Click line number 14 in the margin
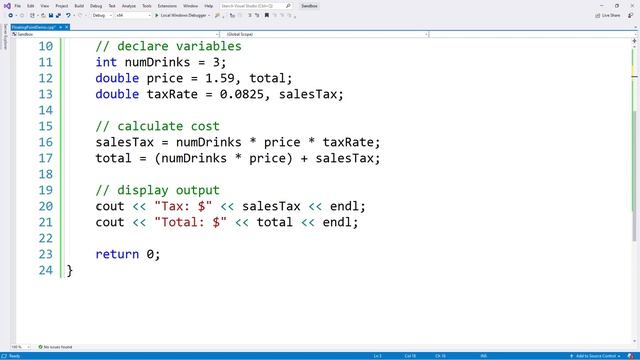 (x=45, y=110)
